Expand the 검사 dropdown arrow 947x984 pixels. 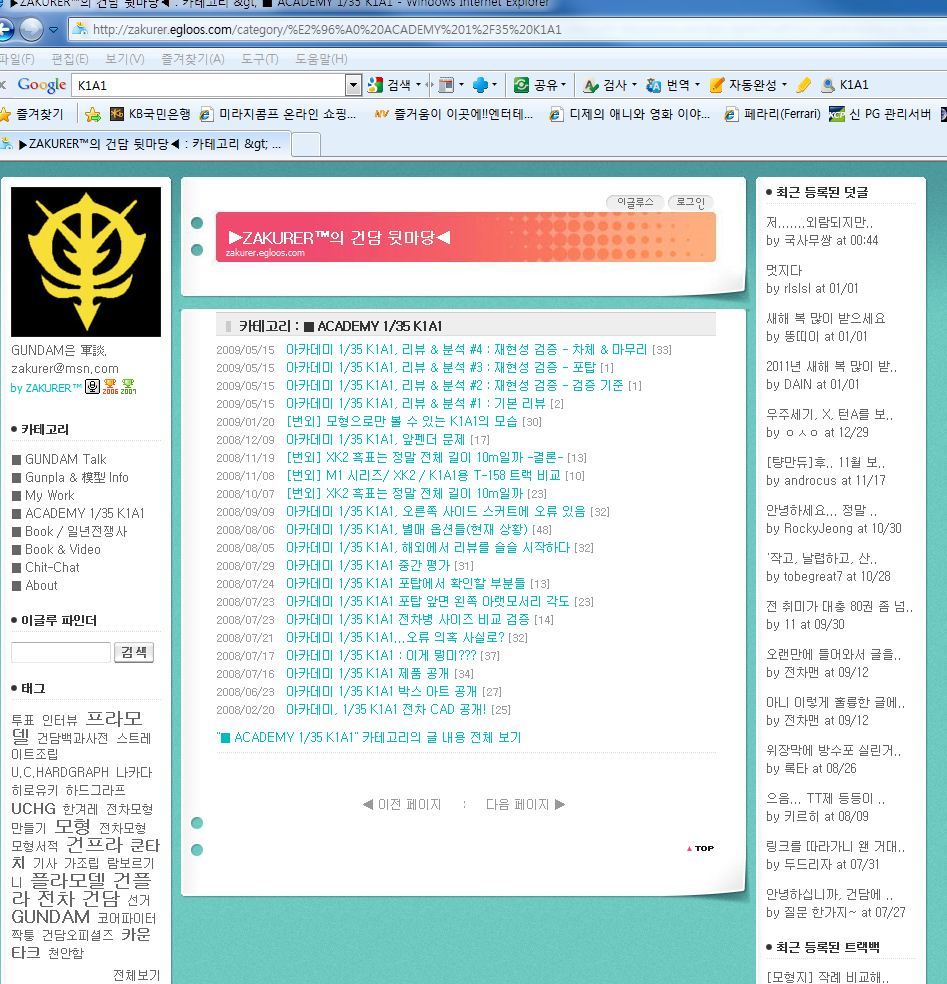pyautogui.click(x=634, y=85)
